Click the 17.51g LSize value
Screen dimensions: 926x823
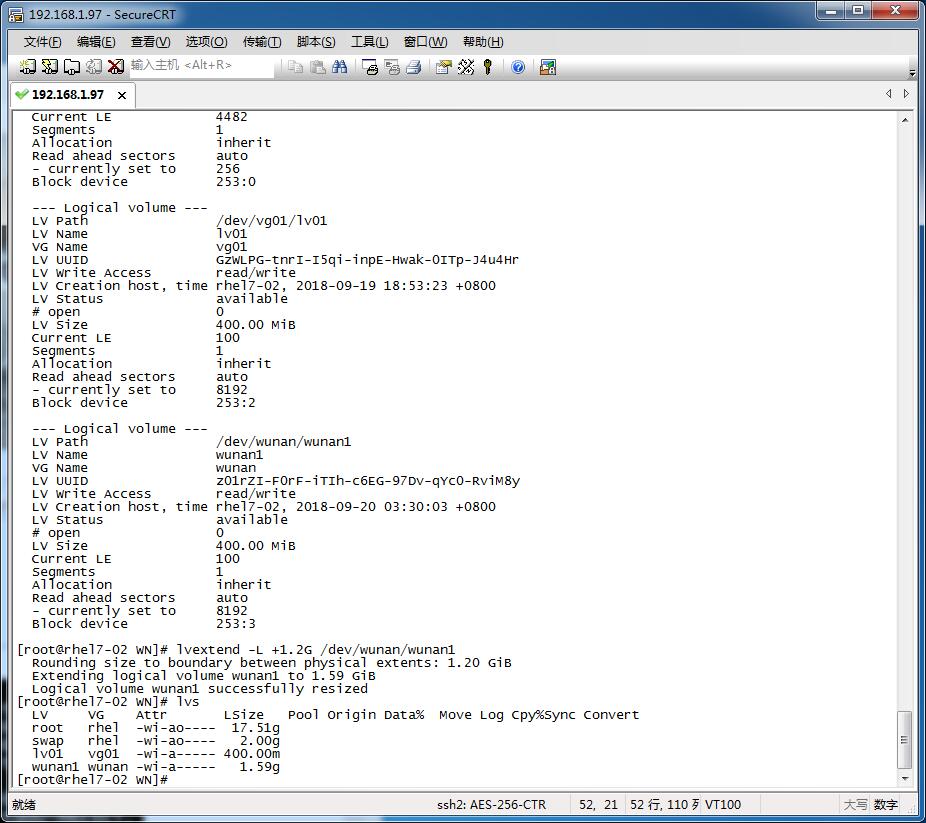255,728
